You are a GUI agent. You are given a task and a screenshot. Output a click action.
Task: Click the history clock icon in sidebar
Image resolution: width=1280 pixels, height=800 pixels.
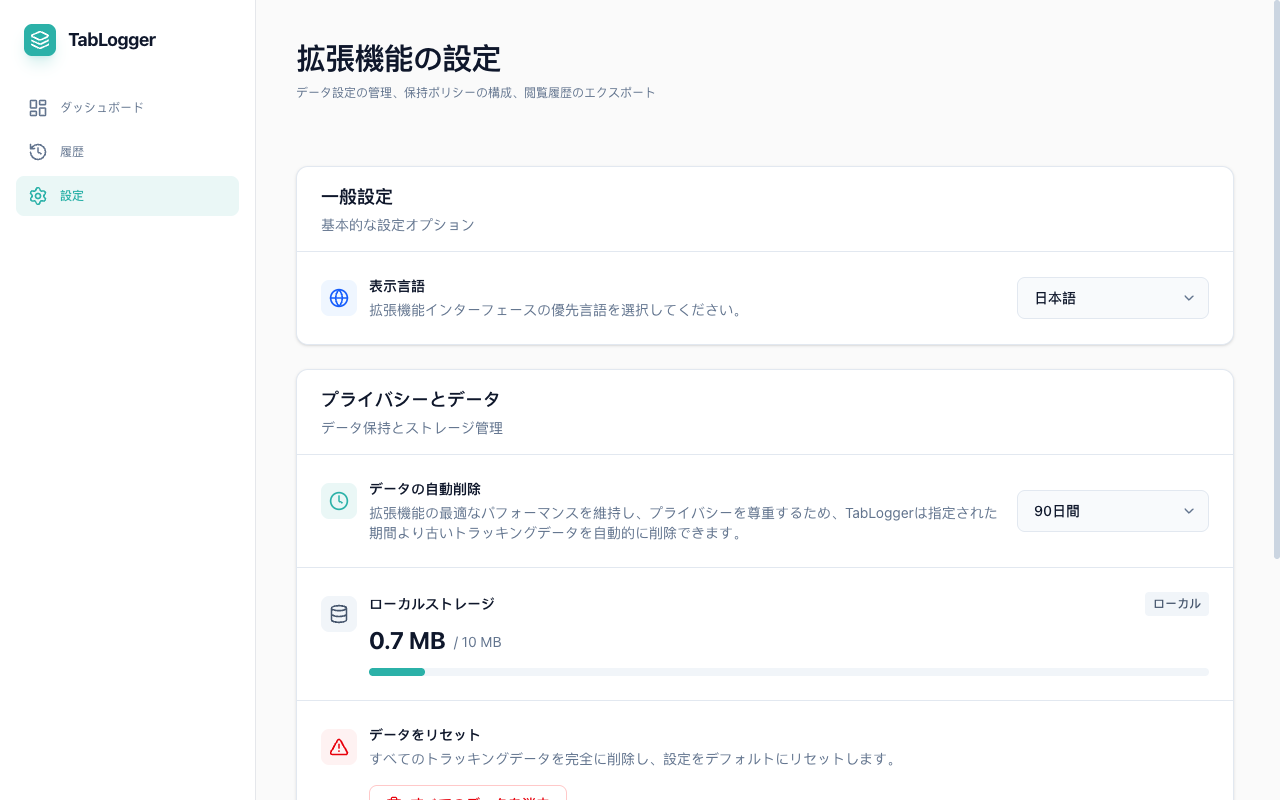tap(38, 151)
